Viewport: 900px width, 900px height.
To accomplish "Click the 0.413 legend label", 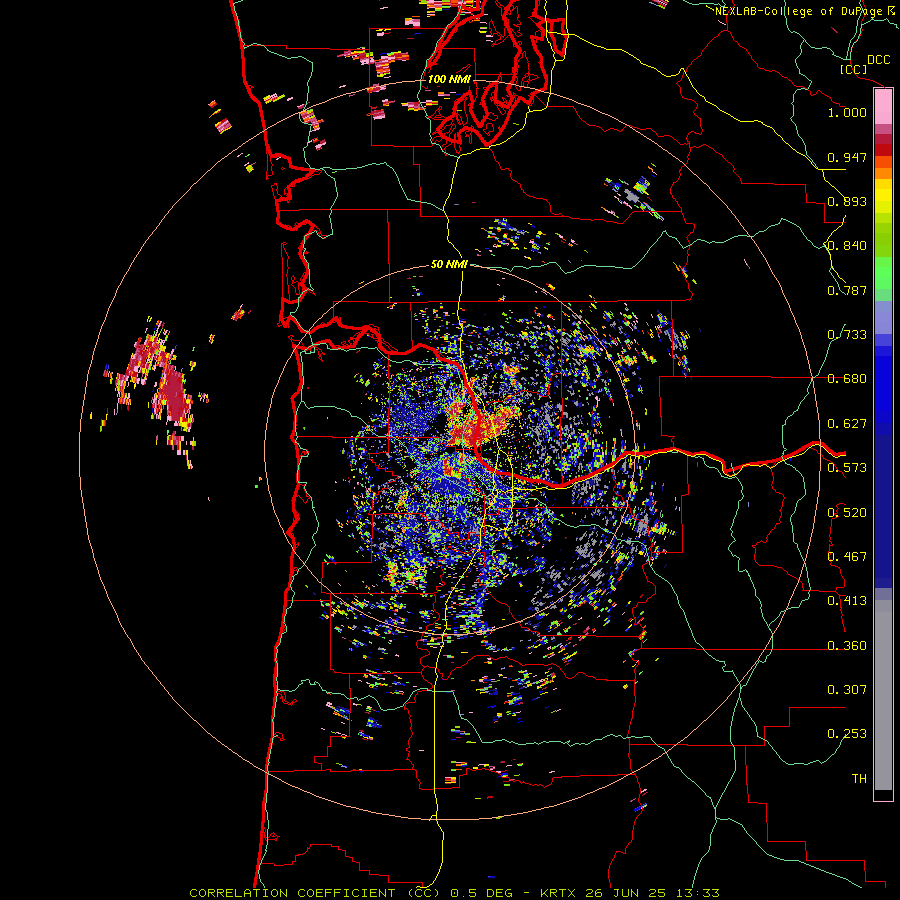I will [x=847, y=601].
